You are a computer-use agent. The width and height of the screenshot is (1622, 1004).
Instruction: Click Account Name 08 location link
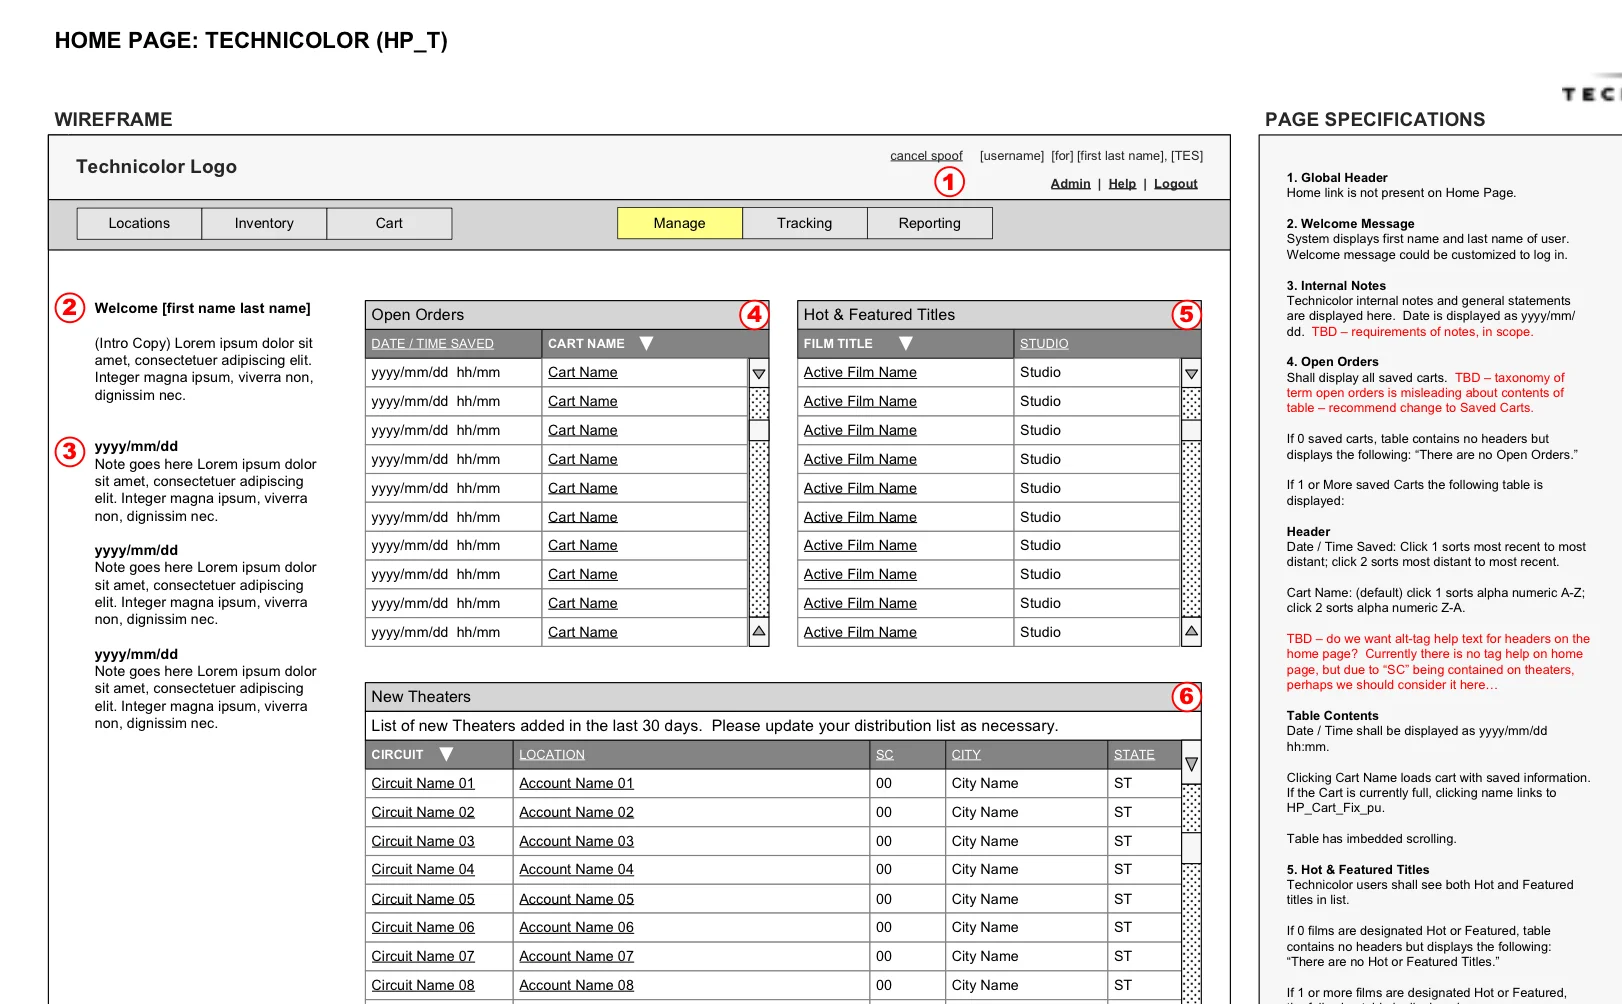[576, 985]
